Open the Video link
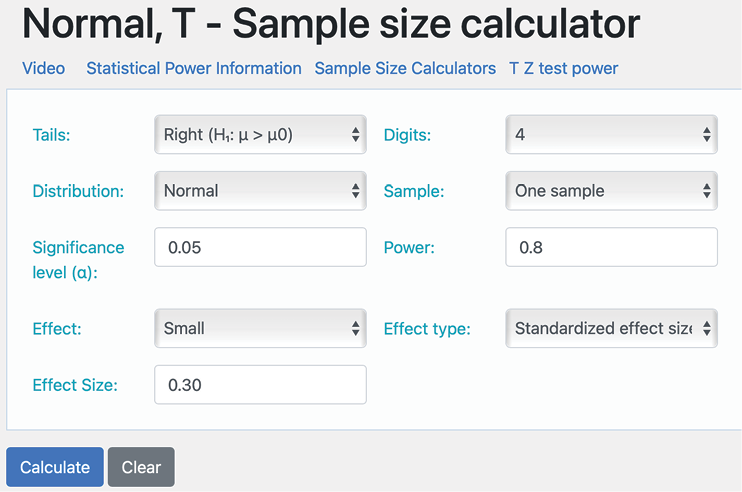Screen dimensions: 742x492 [43, 68]
